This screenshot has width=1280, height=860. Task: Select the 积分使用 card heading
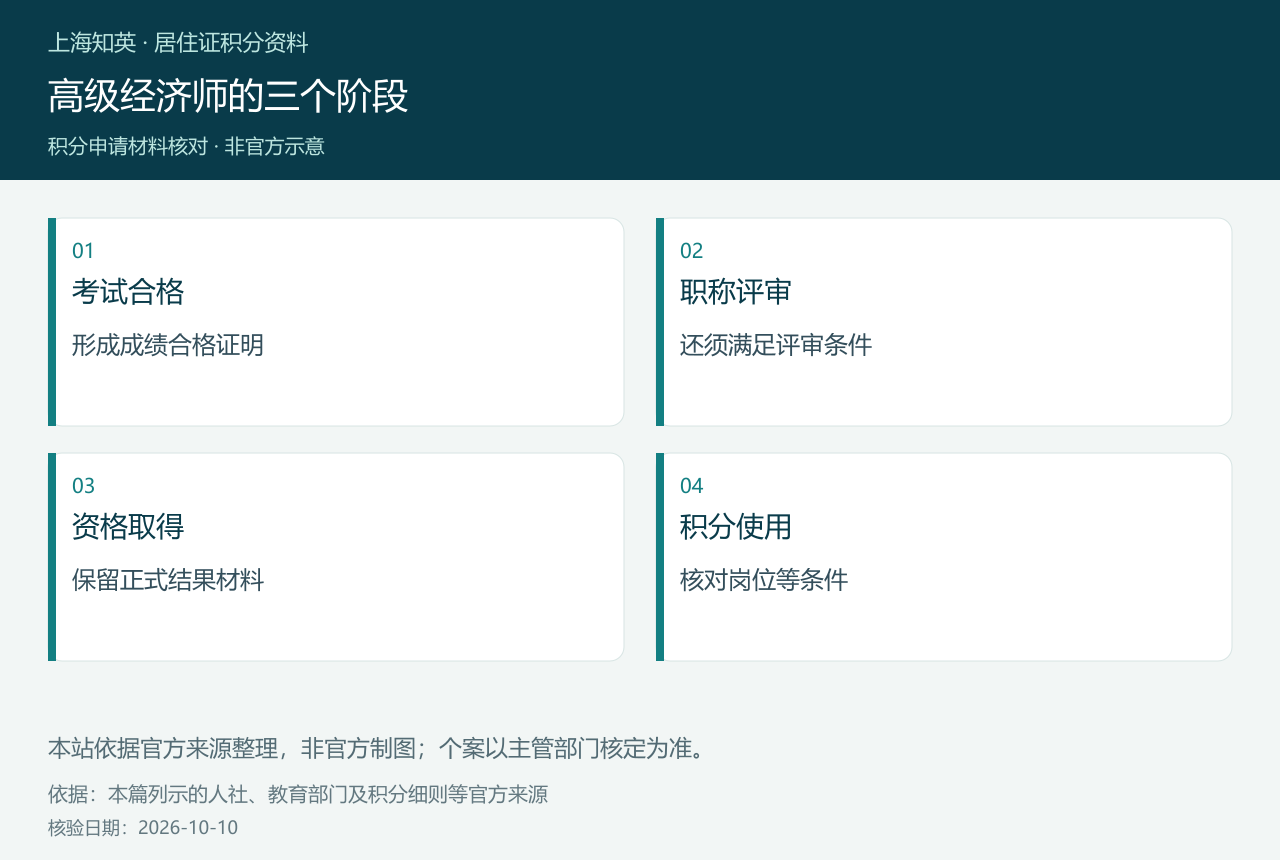click(736, 527)
